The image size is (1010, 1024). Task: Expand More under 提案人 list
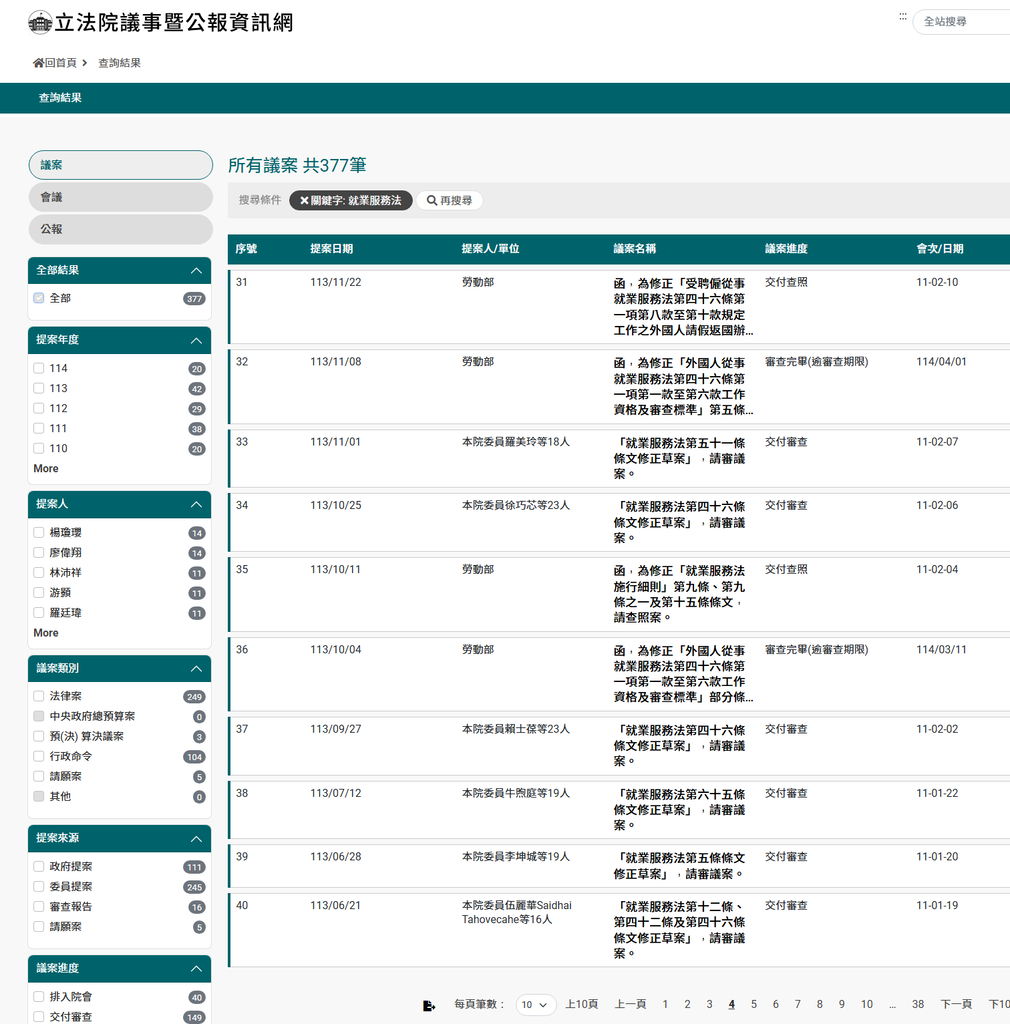click(46, 633)
